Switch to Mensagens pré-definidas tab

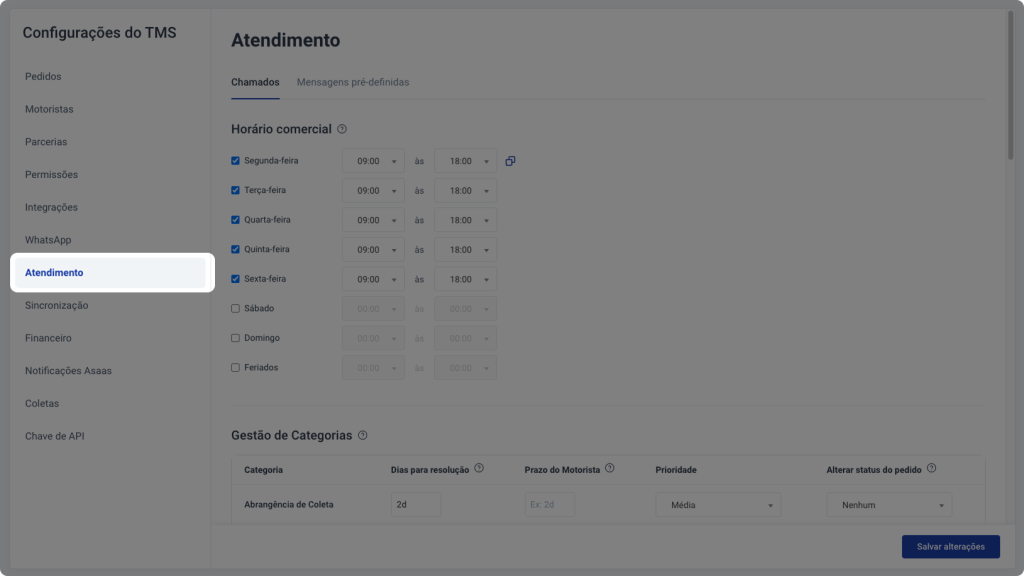(353, 82)
